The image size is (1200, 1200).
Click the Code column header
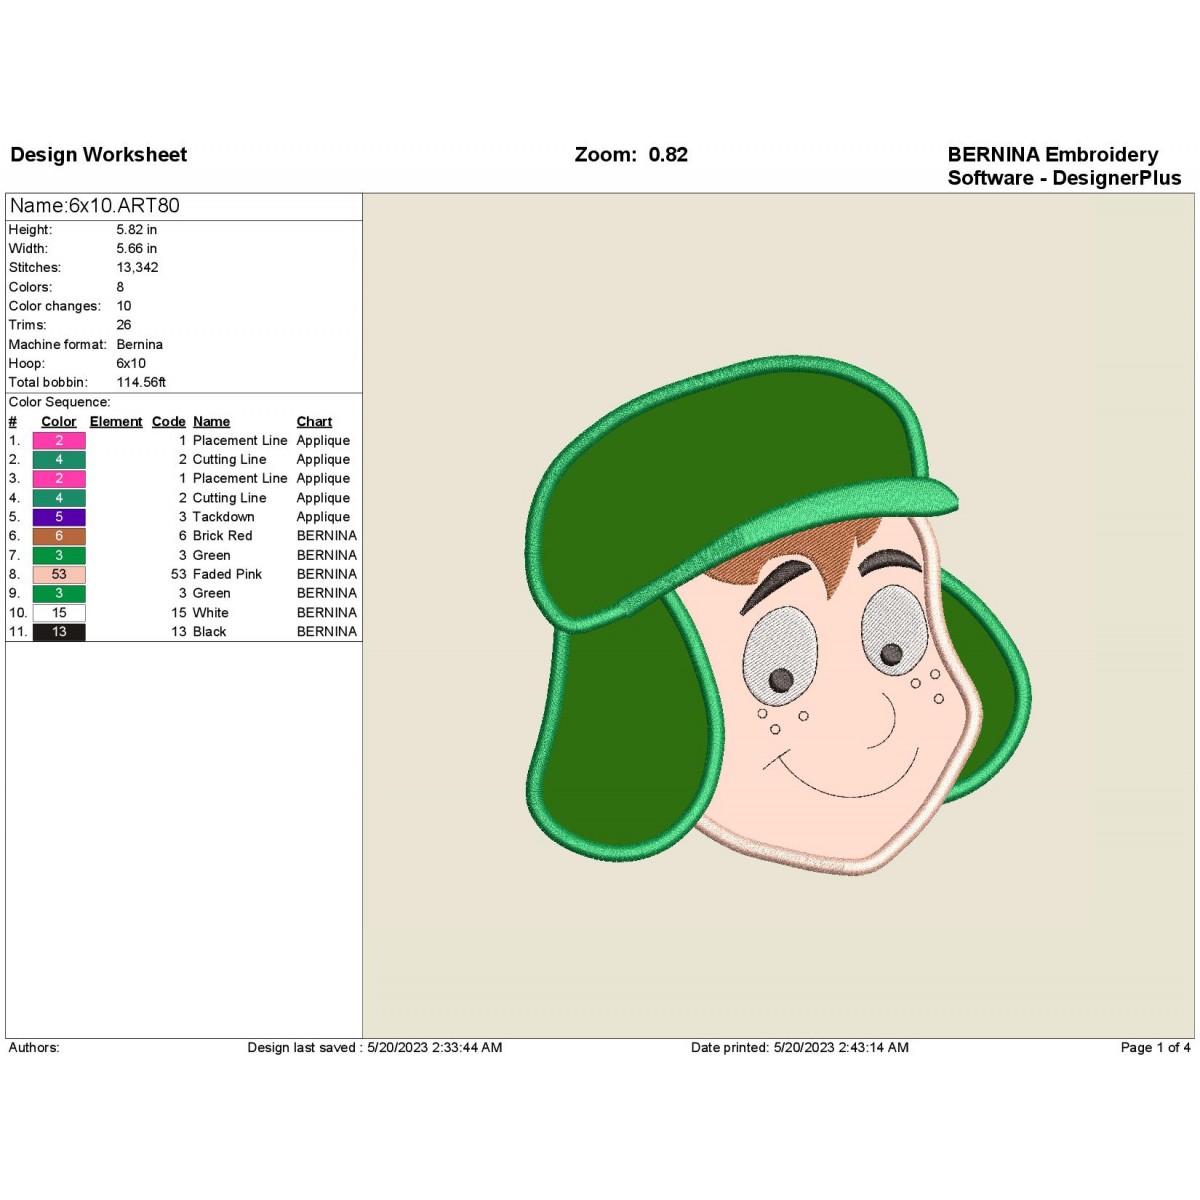(169, 422)
